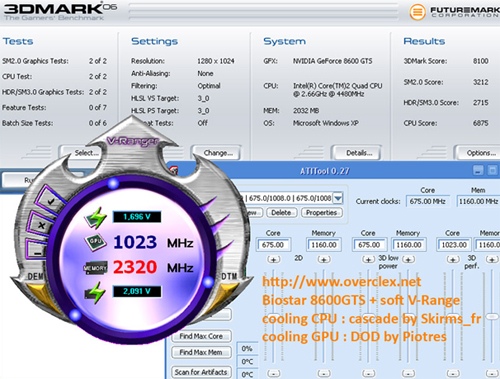Click the GPU chip icon in V-Ranger
This screenshot has width=500, height=379.
pos(96,242)
